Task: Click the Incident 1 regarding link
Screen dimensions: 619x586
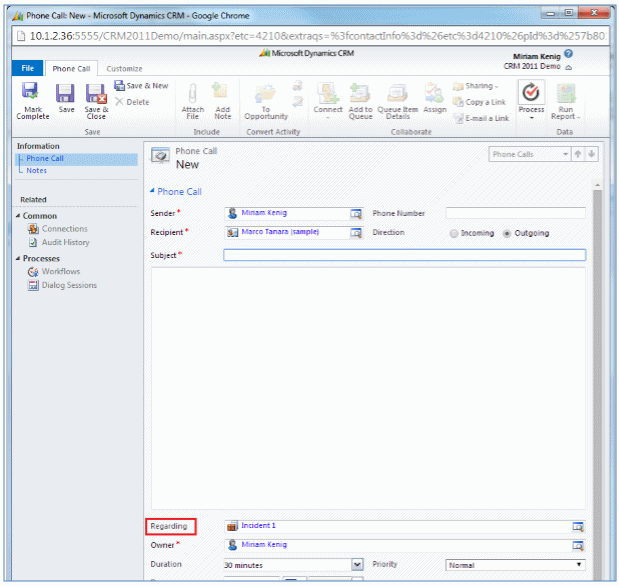Action: 258,526
